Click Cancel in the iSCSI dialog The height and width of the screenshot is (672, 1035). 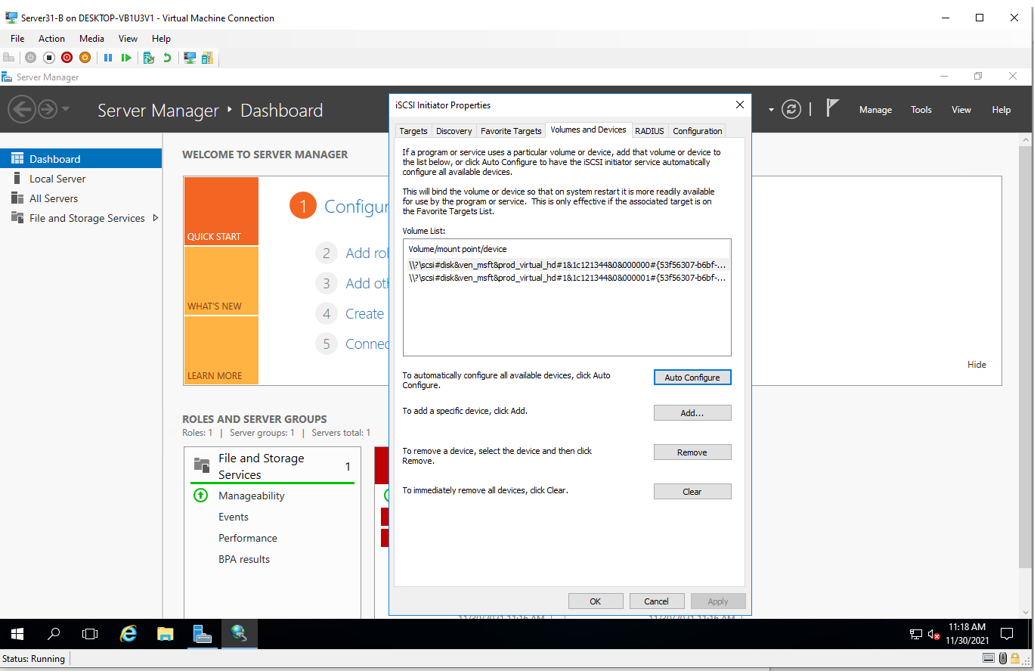656,601
